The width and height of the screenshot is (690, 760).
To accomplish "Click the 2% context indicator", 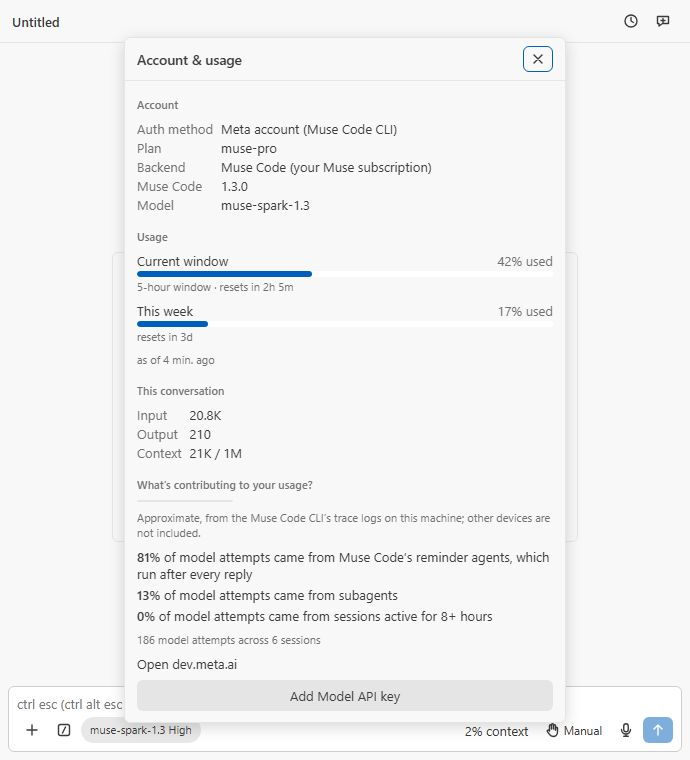I will (496, 731).
